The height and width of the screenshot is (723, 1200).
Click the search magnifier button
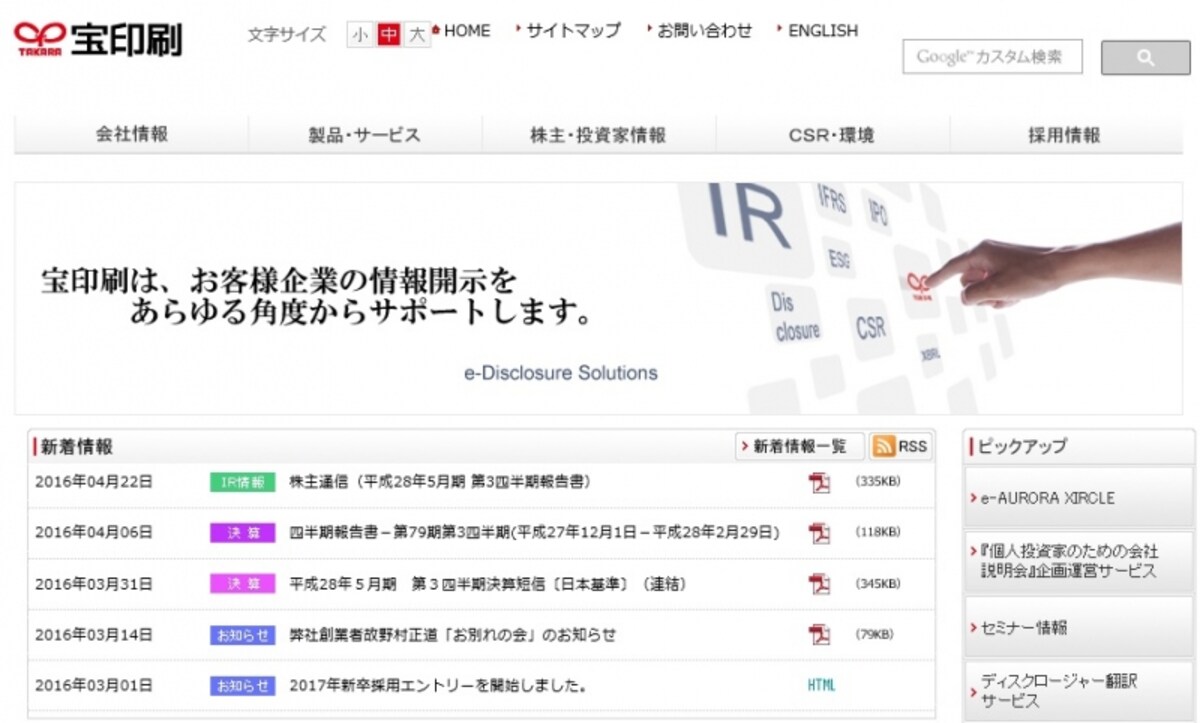click(x=1146, y=58)
